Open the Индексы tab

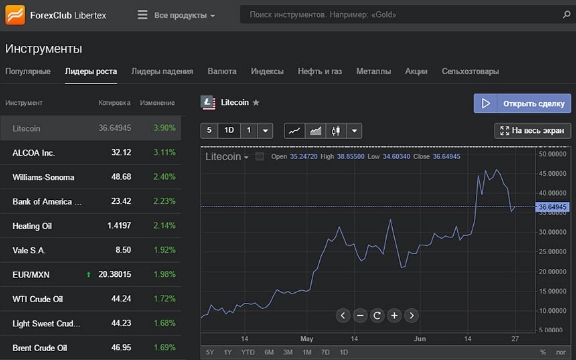click(x=267, y=71)
